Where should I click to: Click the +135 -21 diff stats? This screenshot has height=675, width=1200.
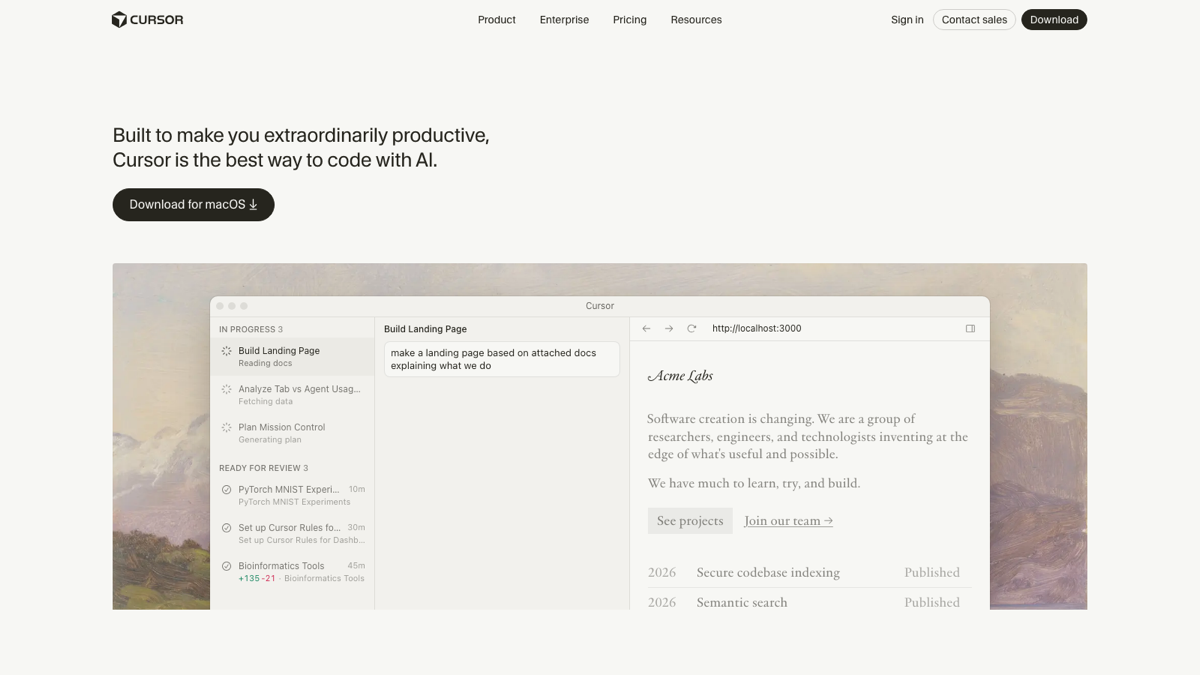pos(257,579)
